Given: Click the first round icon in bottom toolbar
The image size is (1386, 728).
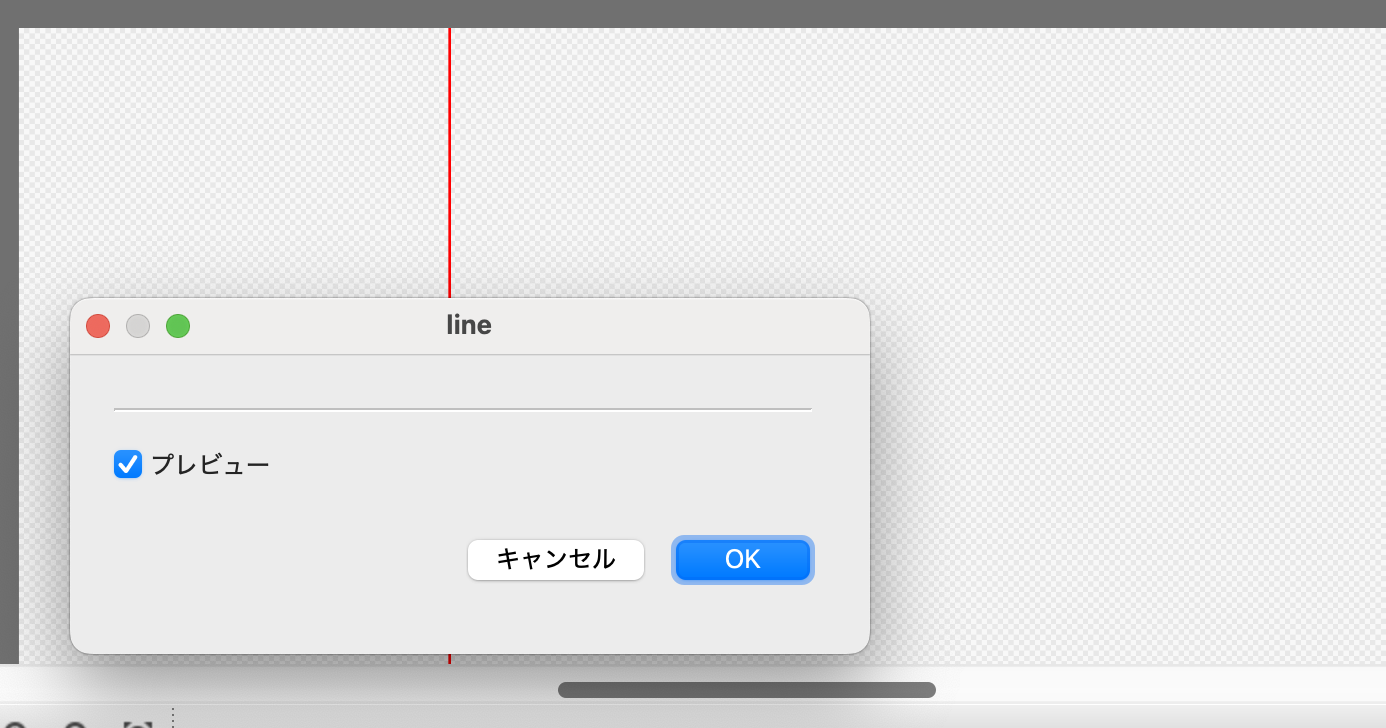Looking at the screenshot, I should pos(14,723).
